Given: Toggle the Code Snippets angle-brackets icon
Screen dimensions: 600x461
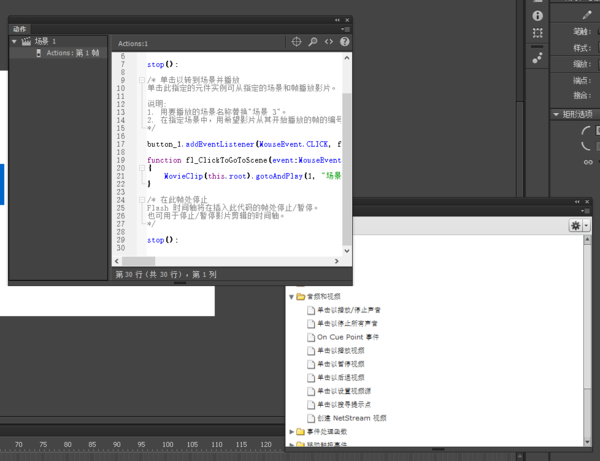Looking at the screenshot, I should click(329, 42).
